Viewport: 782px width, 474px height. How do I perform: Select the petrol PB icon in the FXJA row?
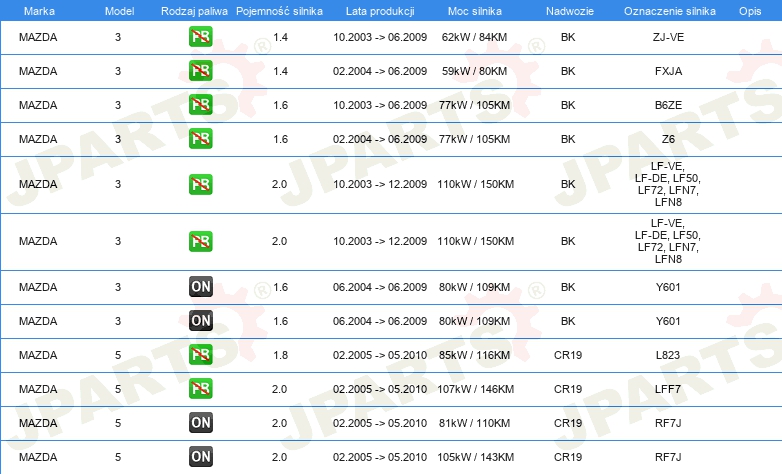[x=200, y=71]
